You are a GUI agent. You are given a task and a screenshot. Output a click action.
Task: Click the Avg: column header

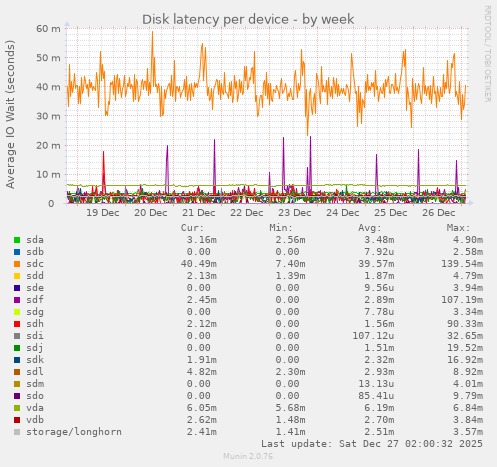point(370,228)
